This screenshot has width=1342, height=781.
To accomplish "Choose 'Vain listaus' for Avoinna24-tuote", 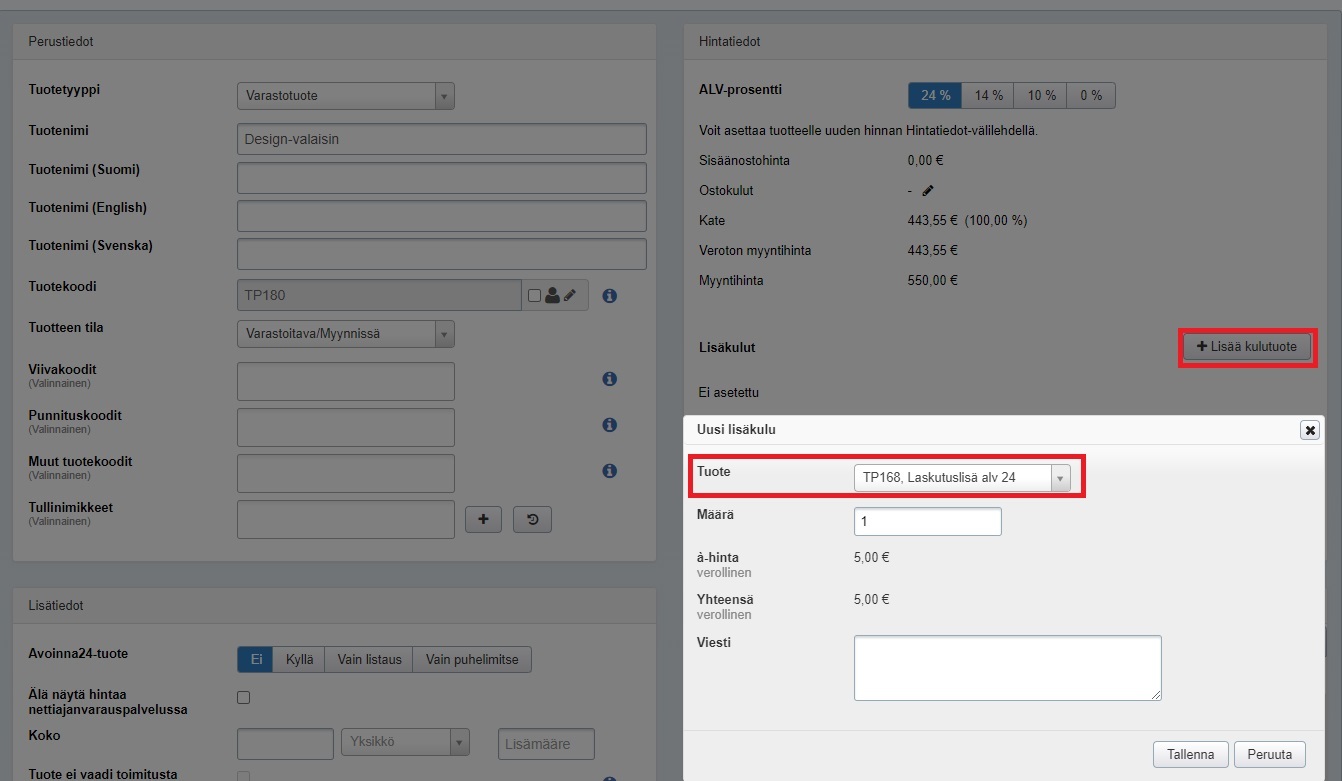I will pos(369,659).
